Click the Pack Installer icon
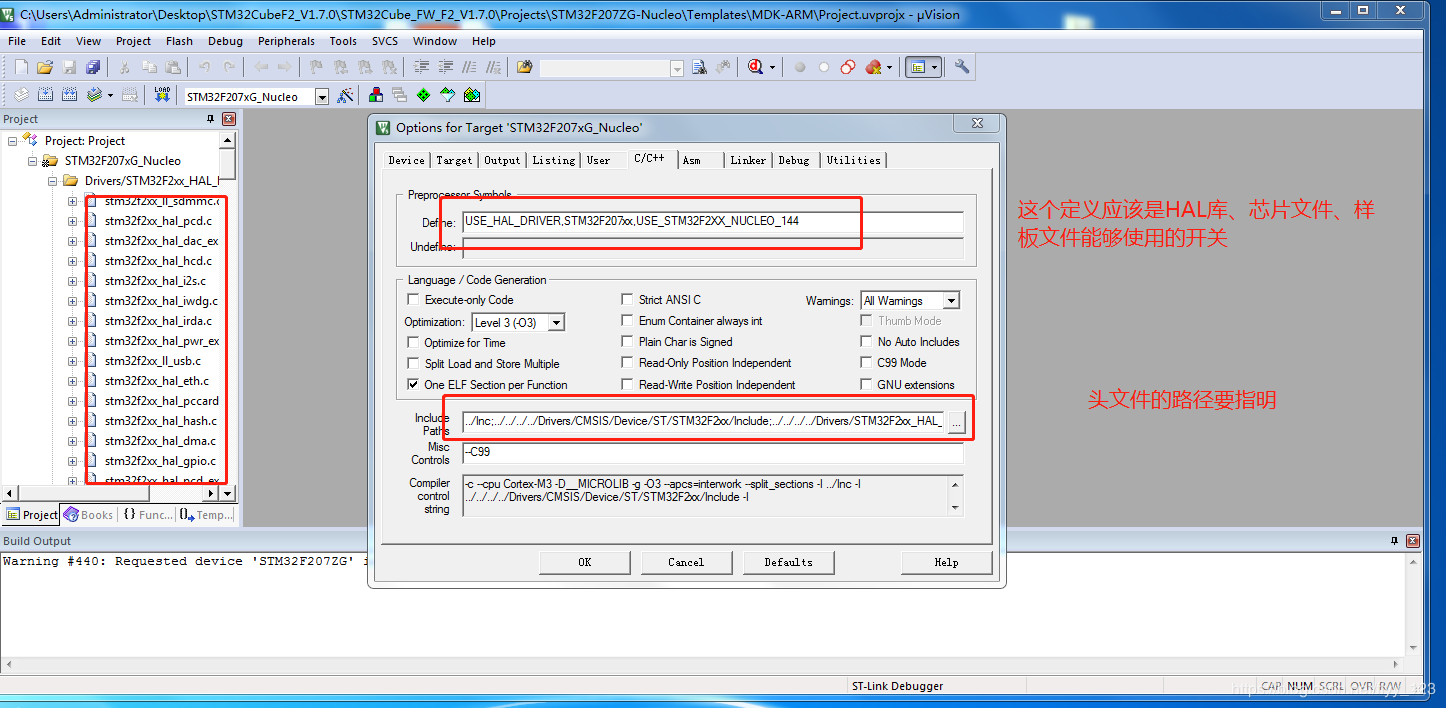1446x708 pixels. click(x=472, y=96)
